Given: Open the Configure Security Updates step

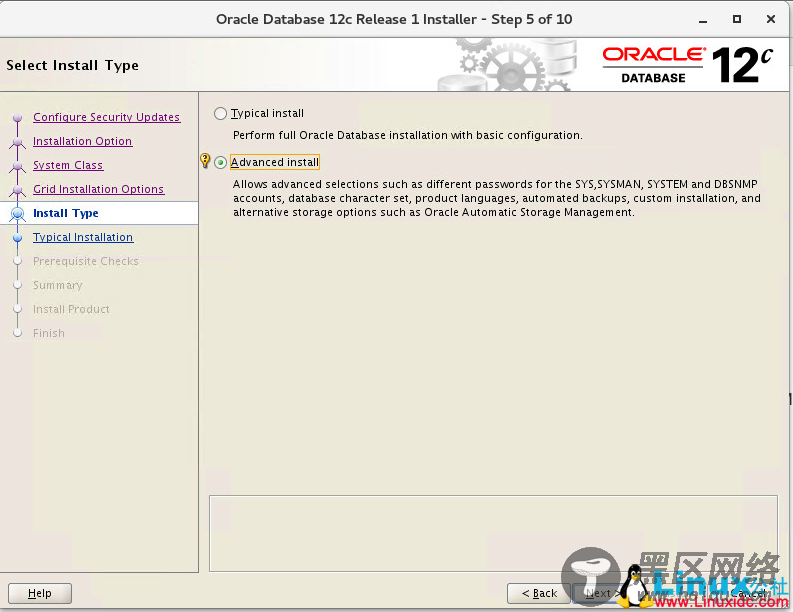Looking at the screenshot, I should click(x=106, y=117).
